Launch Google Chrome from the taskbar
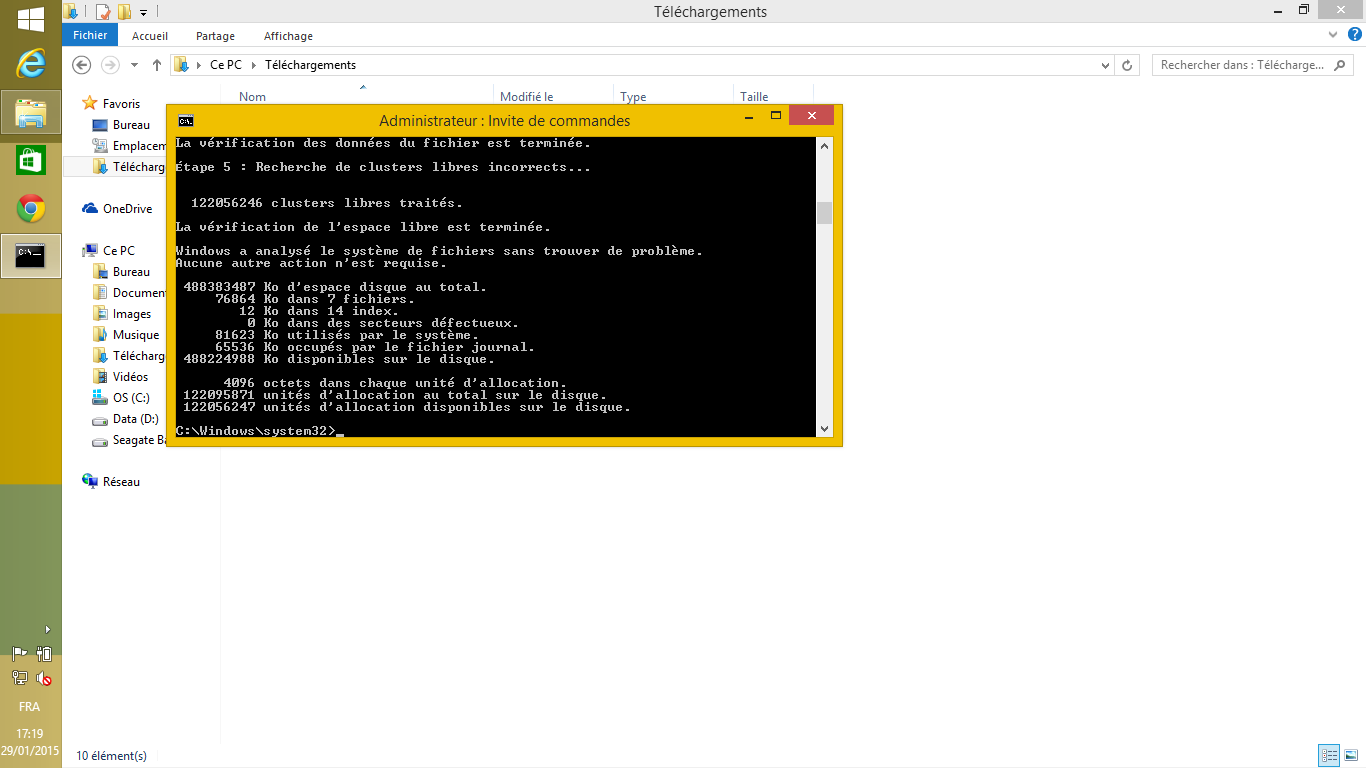 pyautogui.click(x=31, y=208)
